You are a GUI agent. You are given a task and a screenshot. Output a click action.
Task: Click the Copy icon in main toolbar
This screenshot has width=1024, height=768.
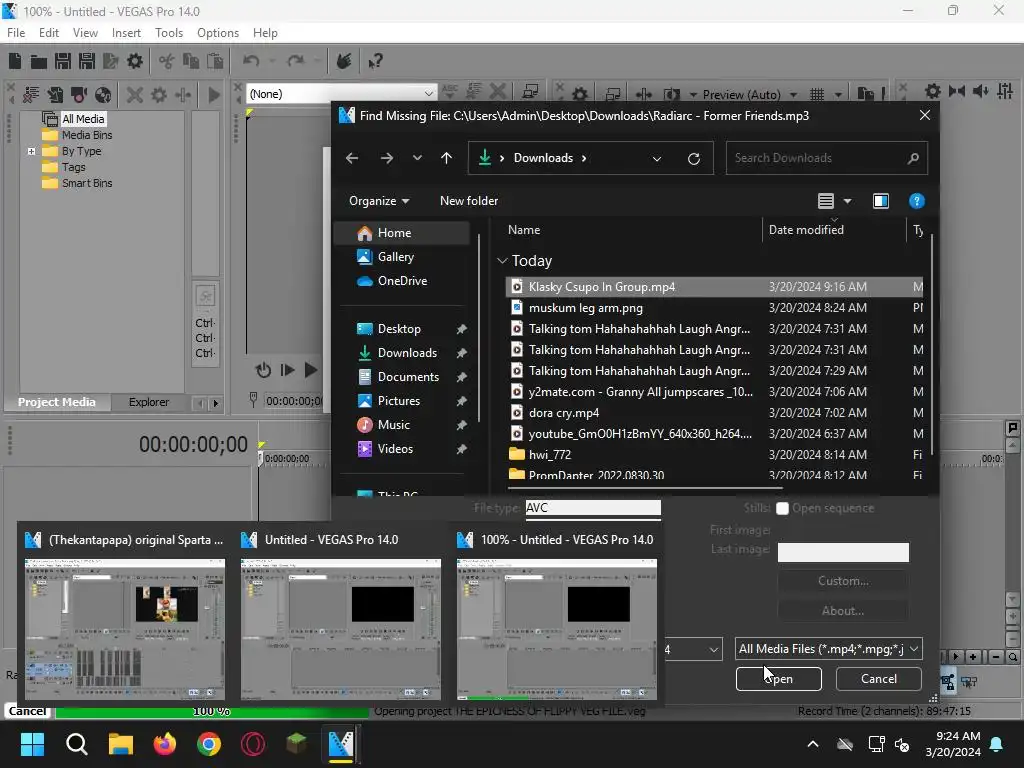pos(191,61)
